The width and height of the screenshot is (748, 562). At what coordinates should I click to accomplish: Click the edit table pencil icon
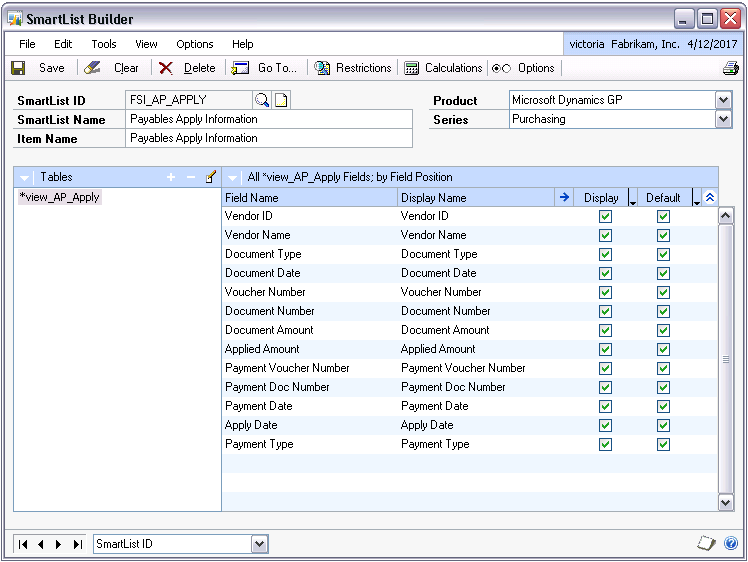210,177
